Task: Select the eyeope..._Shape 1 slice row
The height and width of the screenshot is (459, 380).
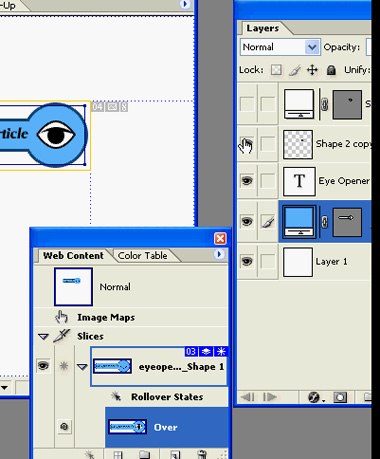Action: click(159, 367)
